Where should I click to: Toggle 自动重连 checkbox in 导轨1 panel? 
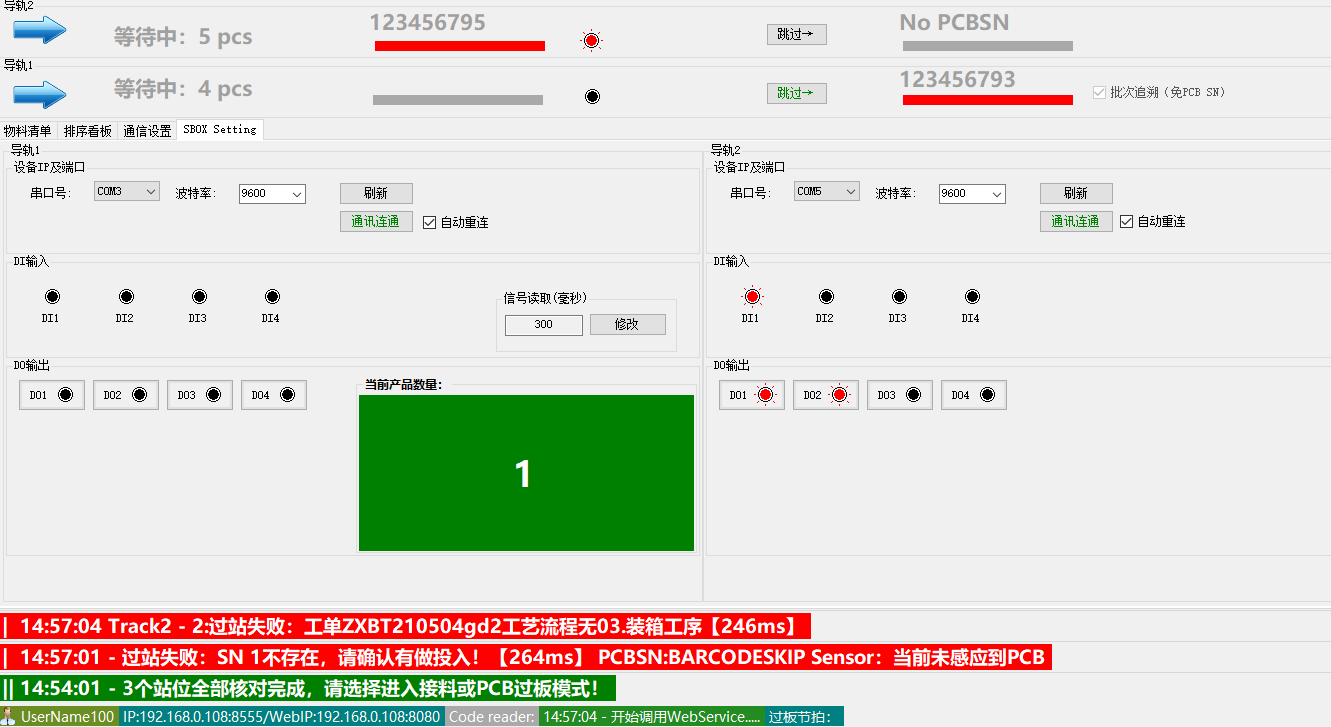coord(430,222)
